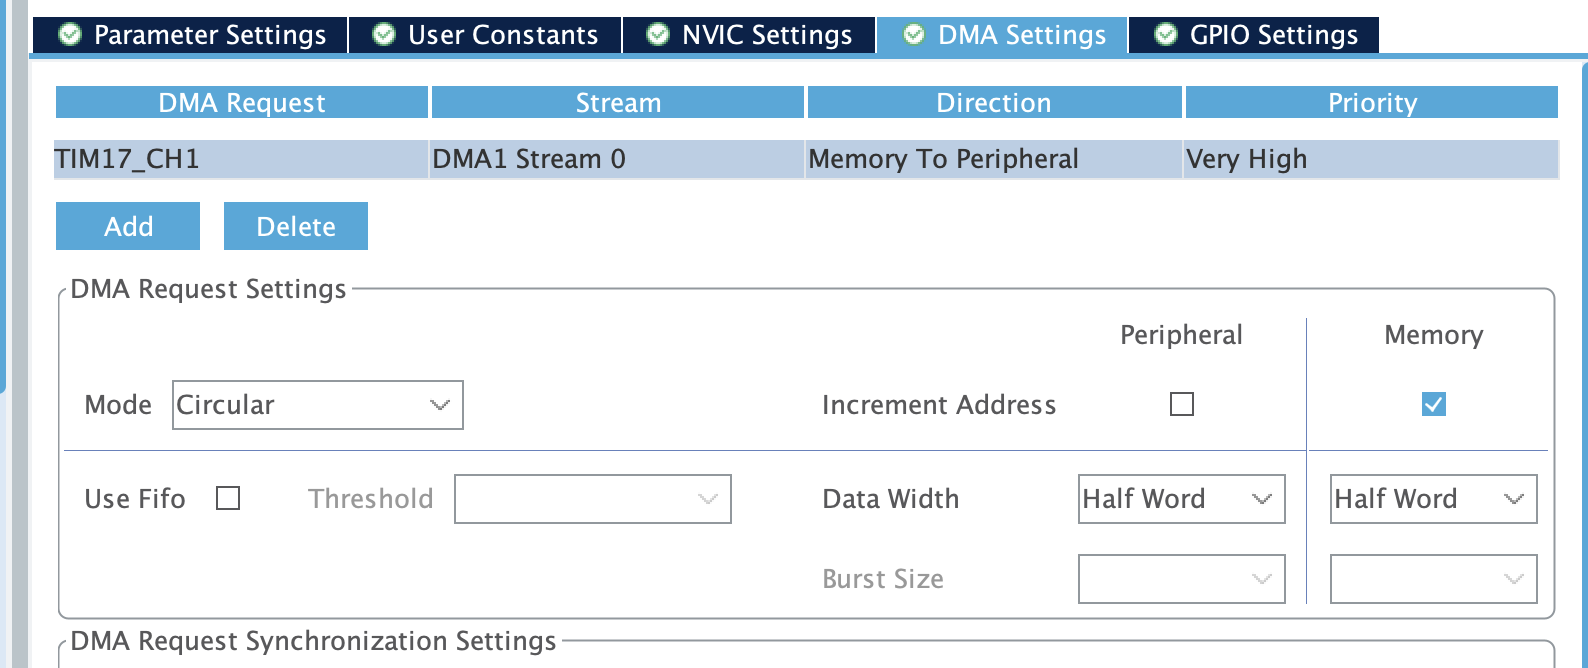Click the green check icon on NVIC Settings
The image size is (1588, 668).
click(x=658, y=35)
